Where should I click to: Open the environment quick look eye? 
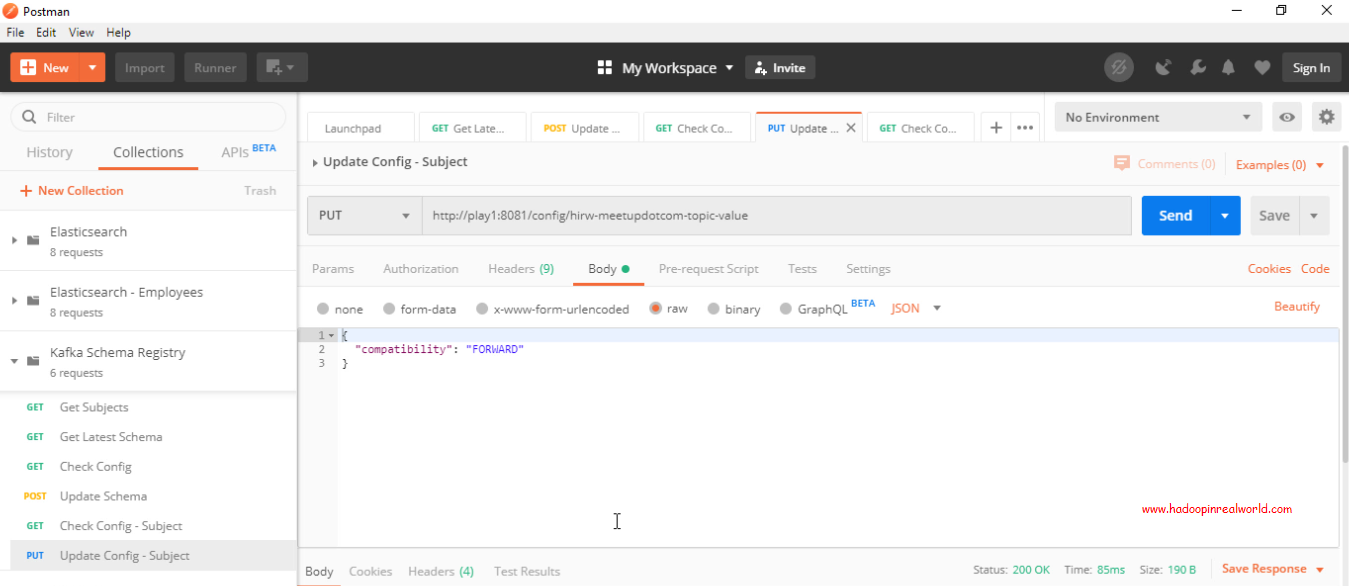(1287, 117)
